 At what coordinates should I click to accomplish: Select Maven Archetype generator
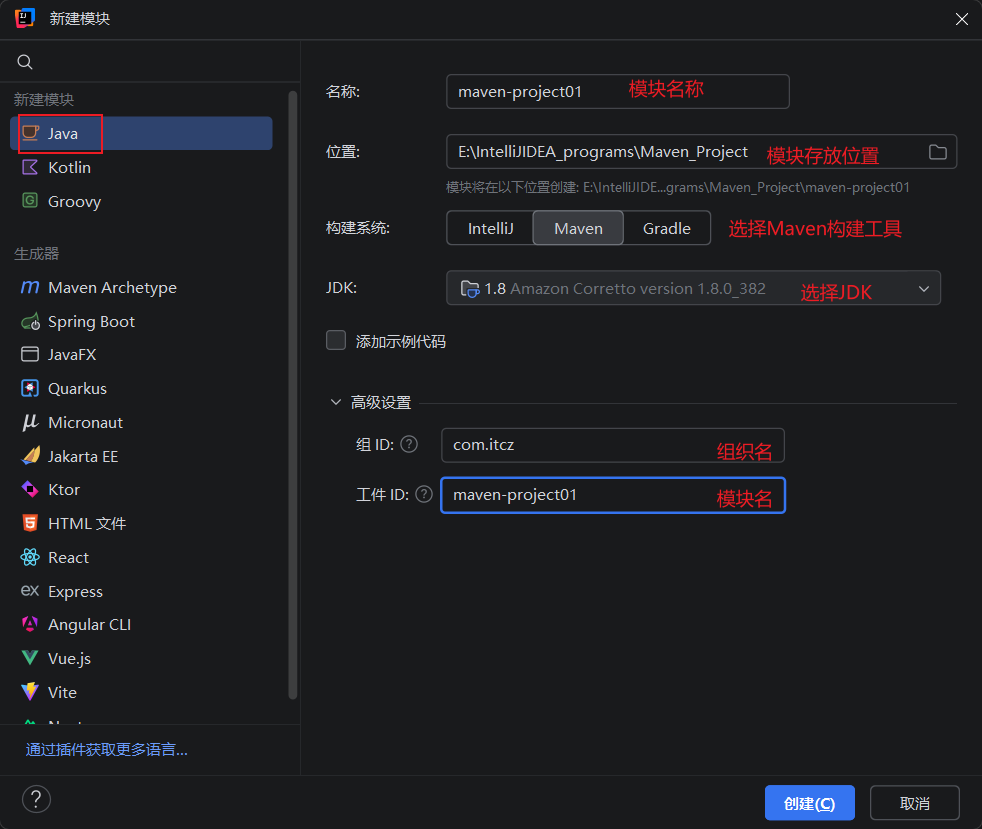click(x=141, y=287)
